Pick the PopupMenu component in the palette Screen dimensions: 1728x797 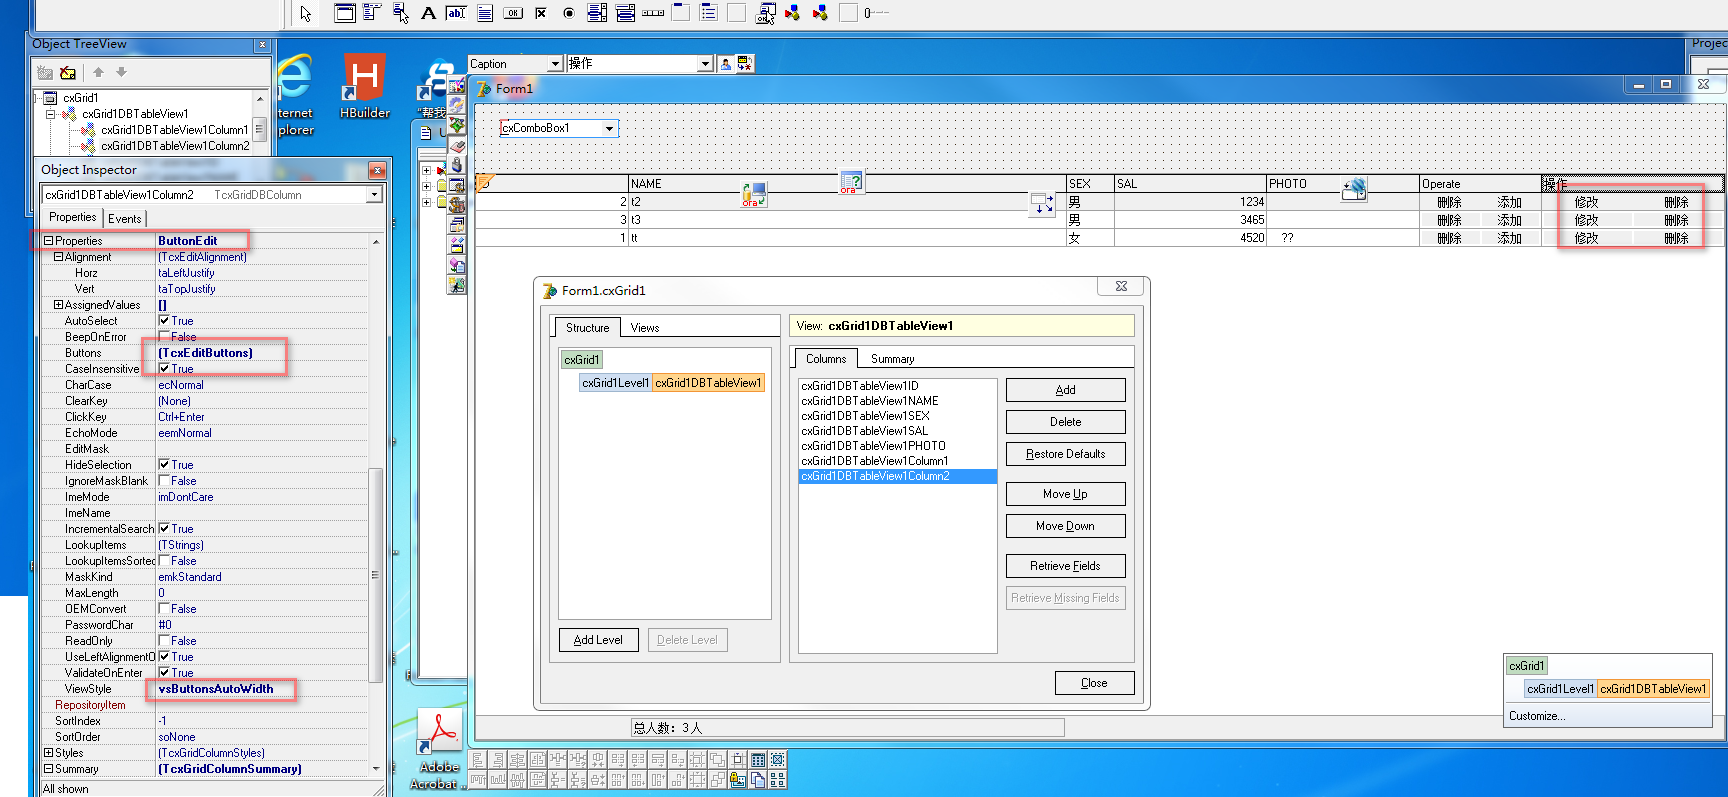click(x=400, y=13)
